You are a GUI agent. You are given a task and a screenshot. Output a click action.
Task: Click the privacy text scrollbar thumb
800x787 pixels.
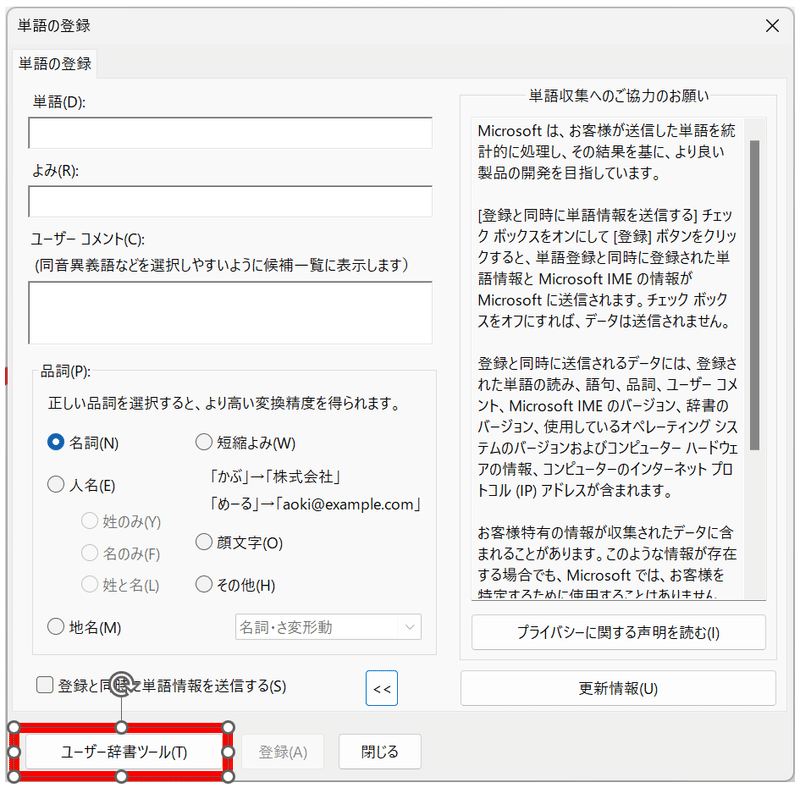pos(755,295)
